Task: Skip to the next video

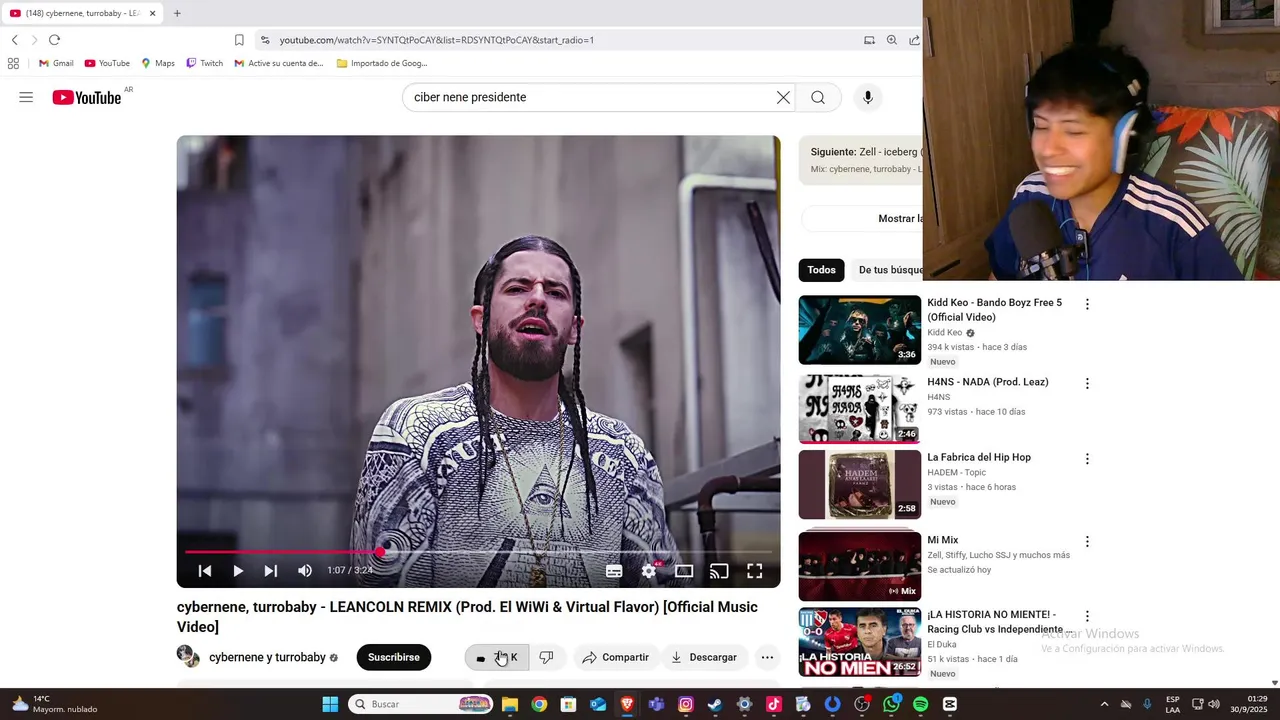Action: 271,571
